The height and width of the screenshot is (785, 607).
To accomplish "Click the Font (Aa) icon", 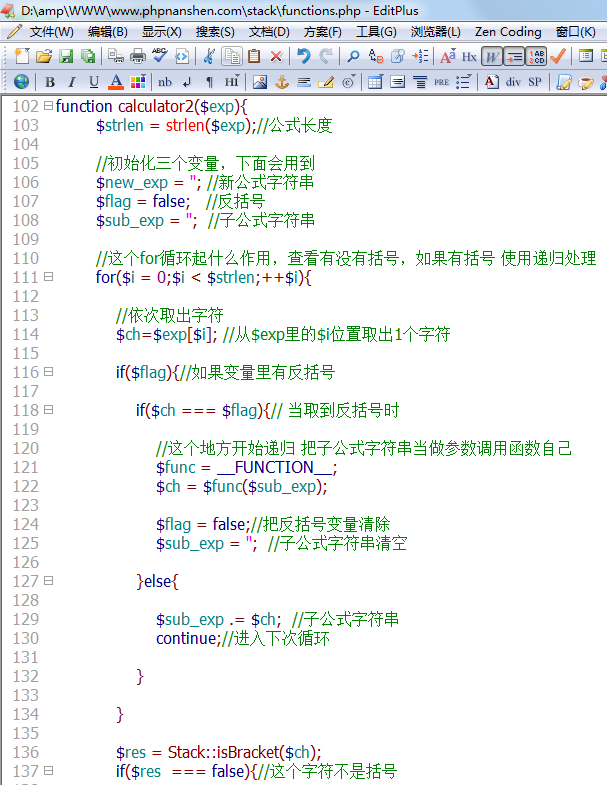I will (x=448, y=56).
